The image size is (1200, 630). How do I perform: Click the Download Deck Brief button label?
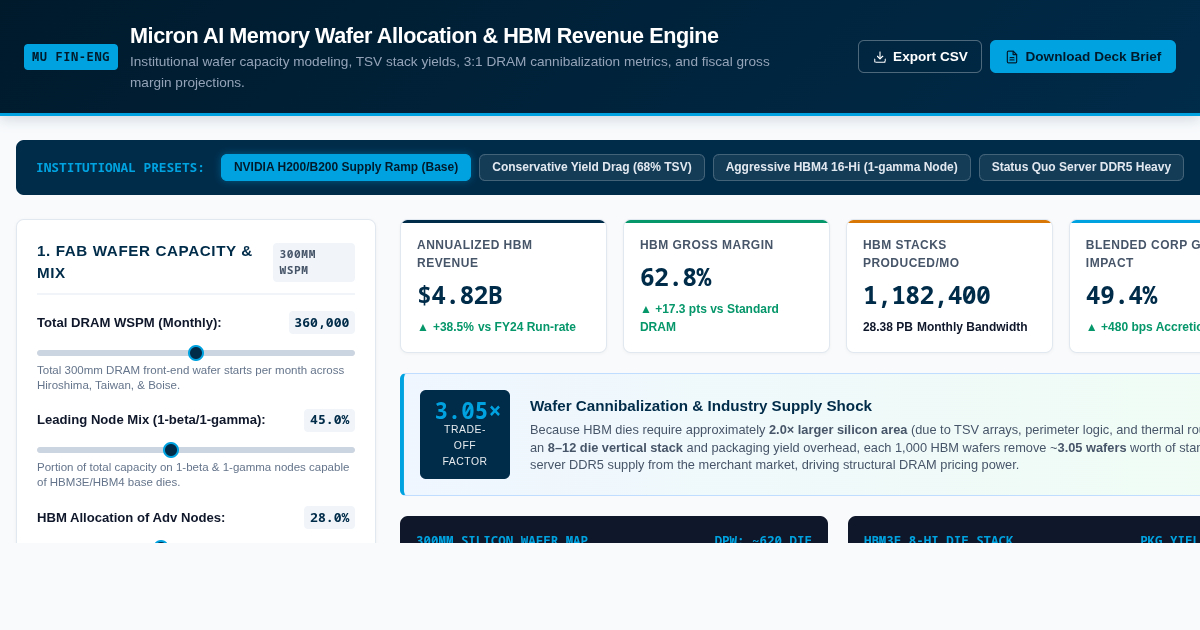1093,57
